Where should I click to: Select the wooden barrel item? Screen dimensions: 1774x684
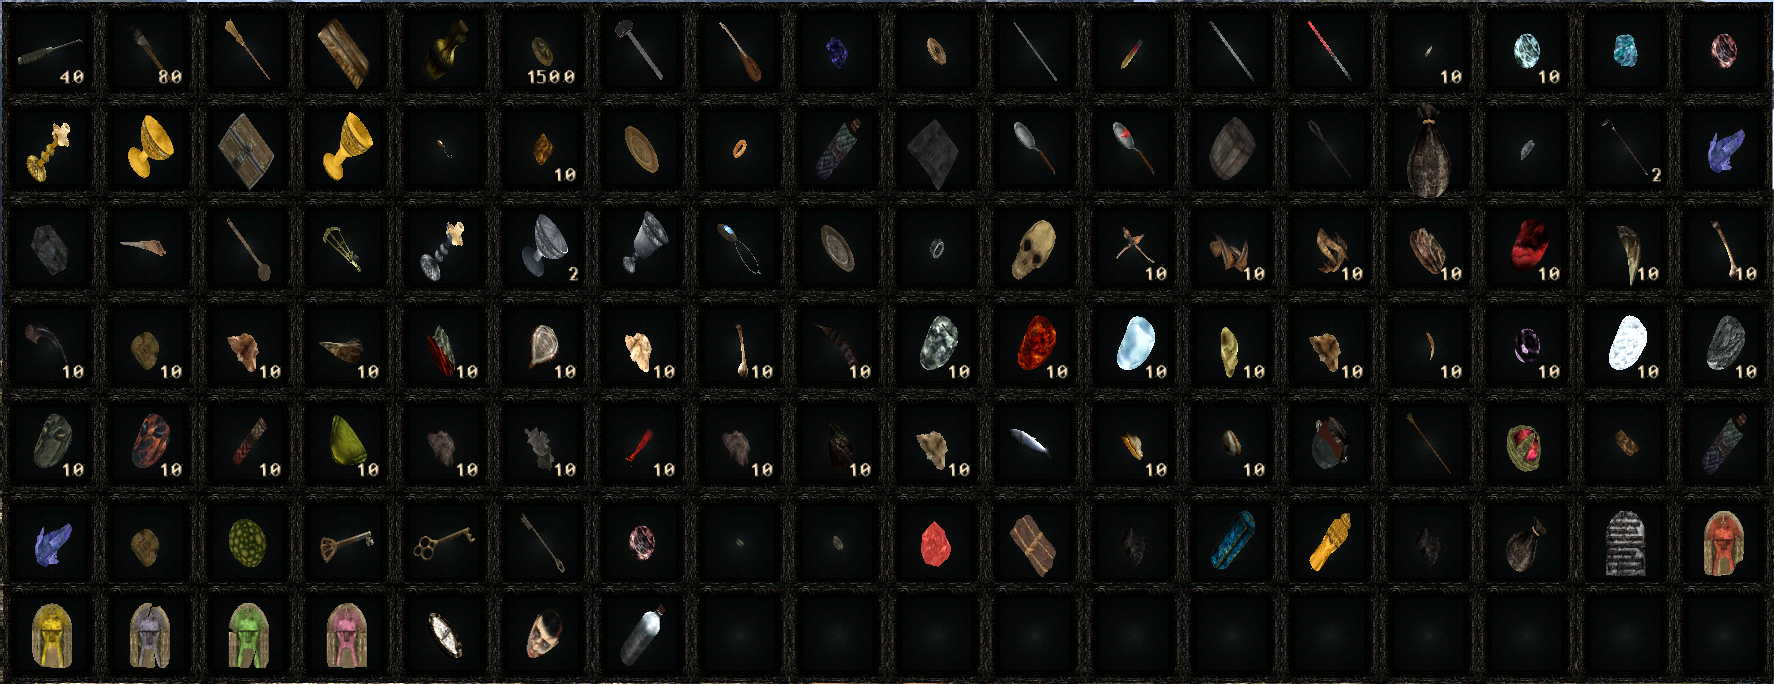[x=1231, y=149]
